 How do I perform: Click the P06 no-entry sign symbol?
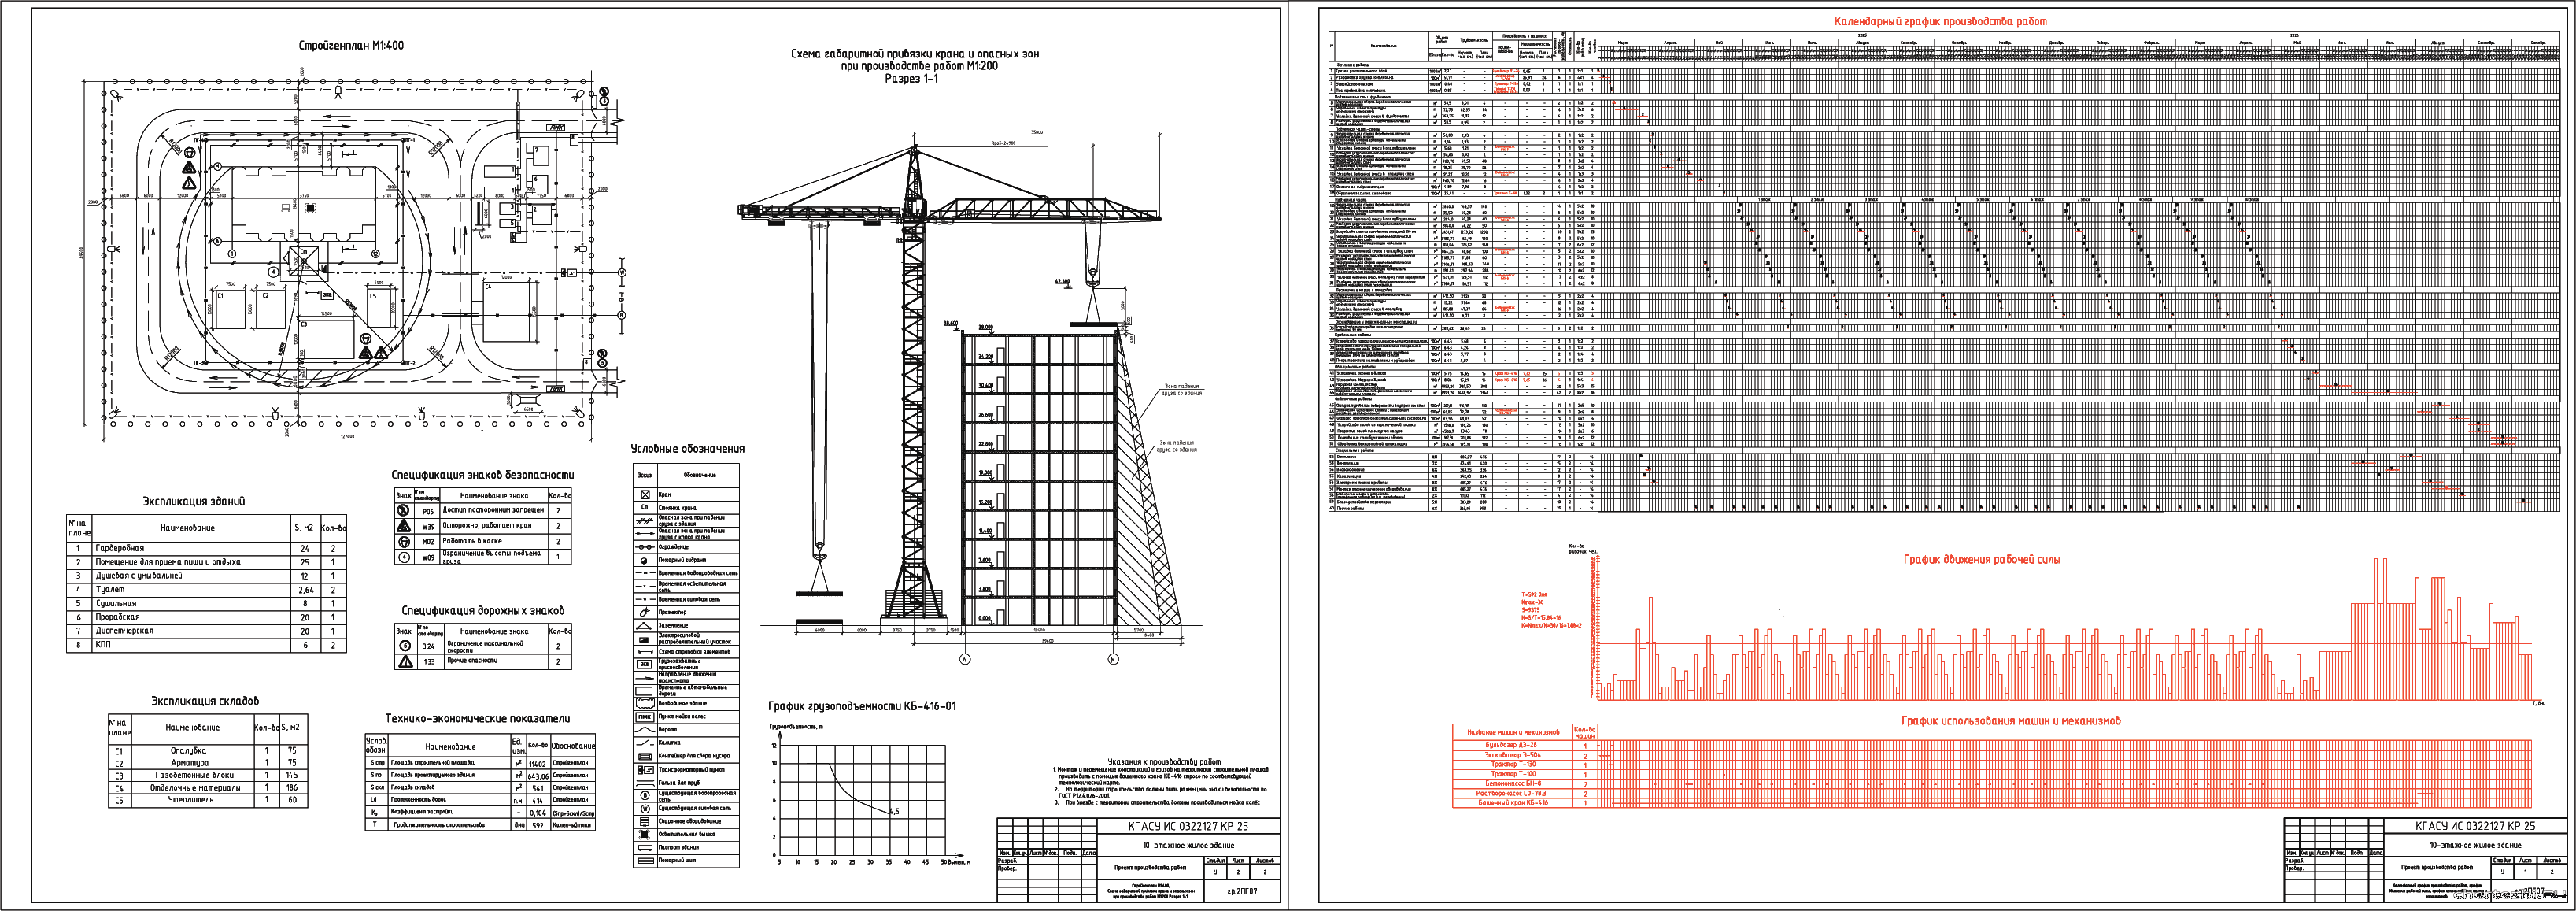tap(403, 510)
